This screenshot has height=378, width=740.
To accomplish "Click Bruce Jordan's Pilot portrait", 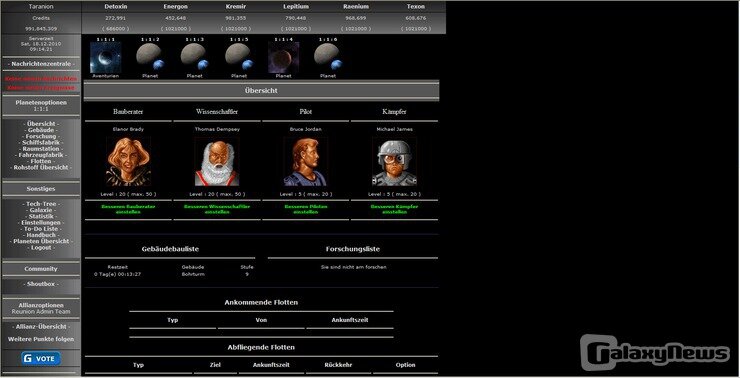I will pyautogui.click(x=306, y=161).
